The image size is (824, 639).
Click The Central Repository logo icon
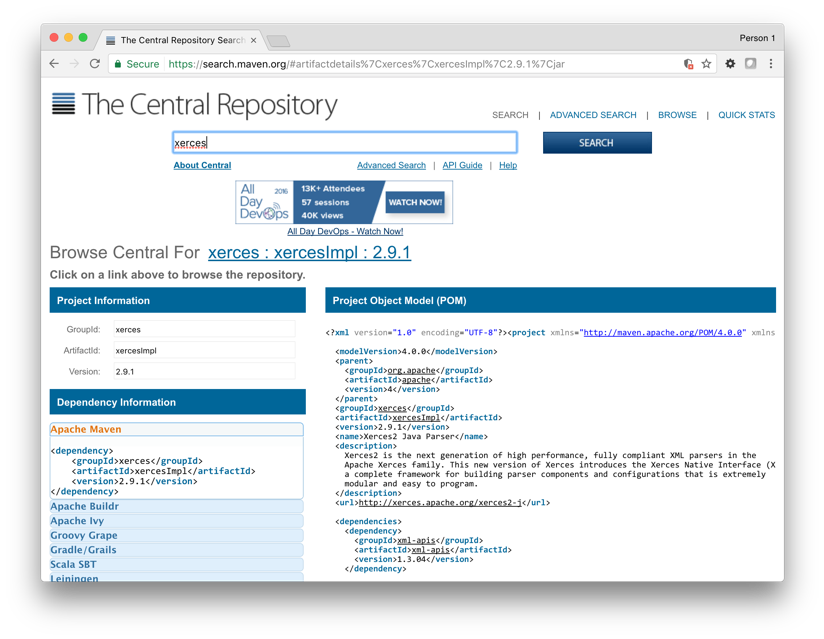pyautogui.click(x=63, y=104)
